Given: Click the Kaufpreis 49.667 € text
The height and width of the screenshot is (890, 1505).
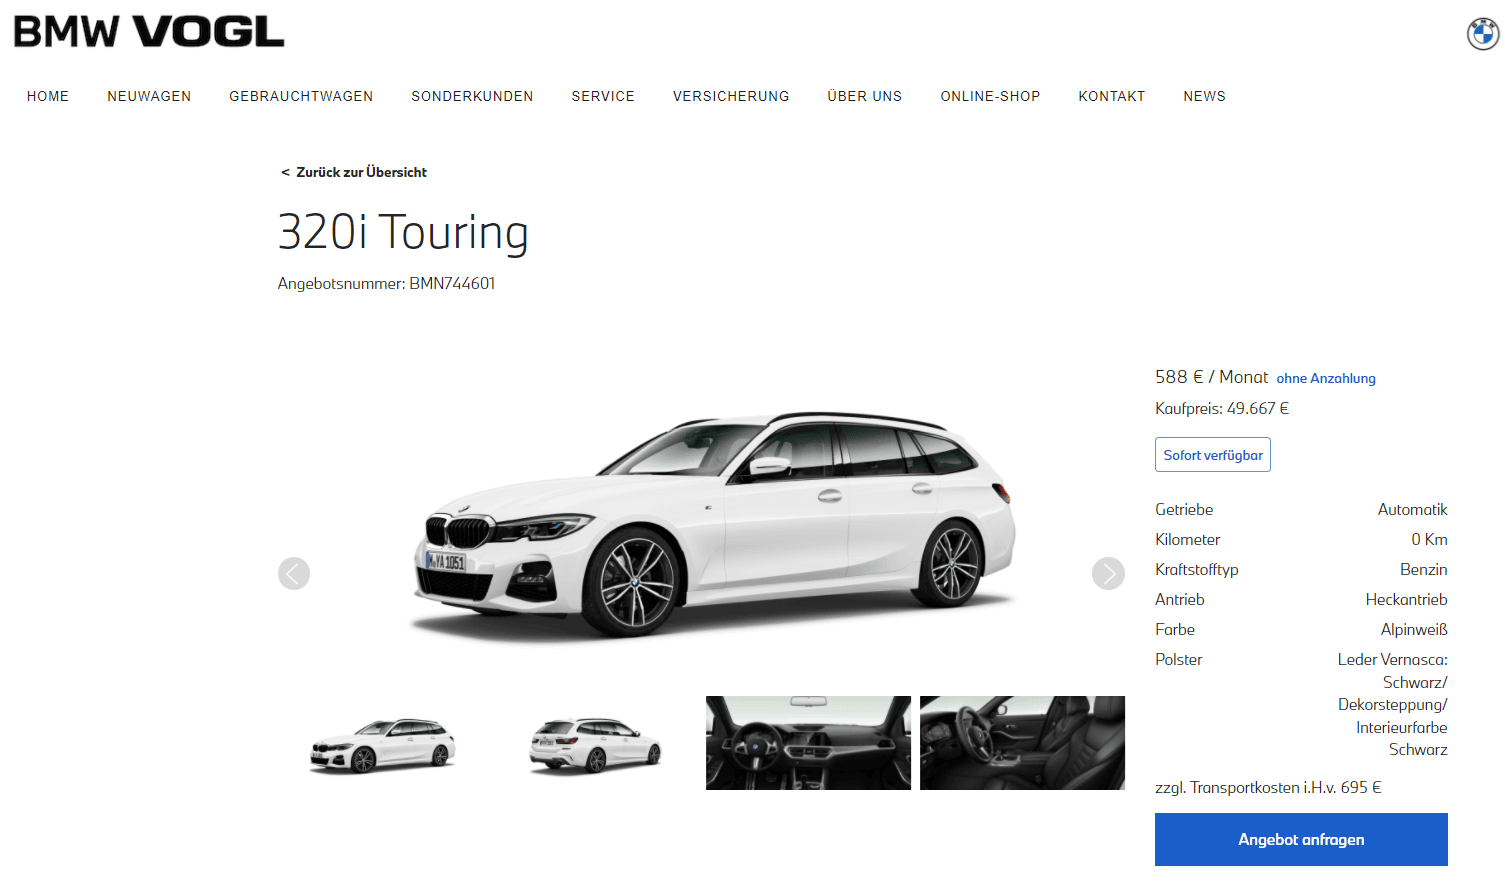Looking at the screenshot, I should [1222, 408].
